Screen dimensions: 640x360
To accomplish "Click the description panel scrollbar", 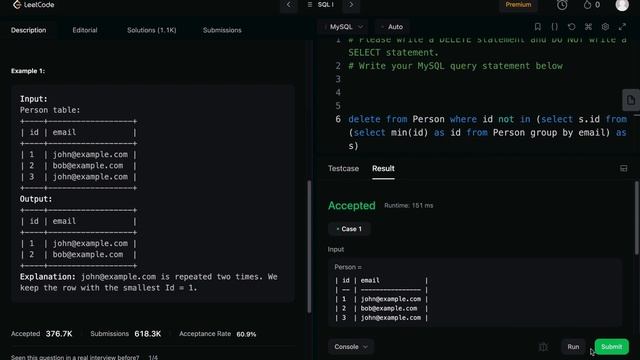I will click(309, 246).
